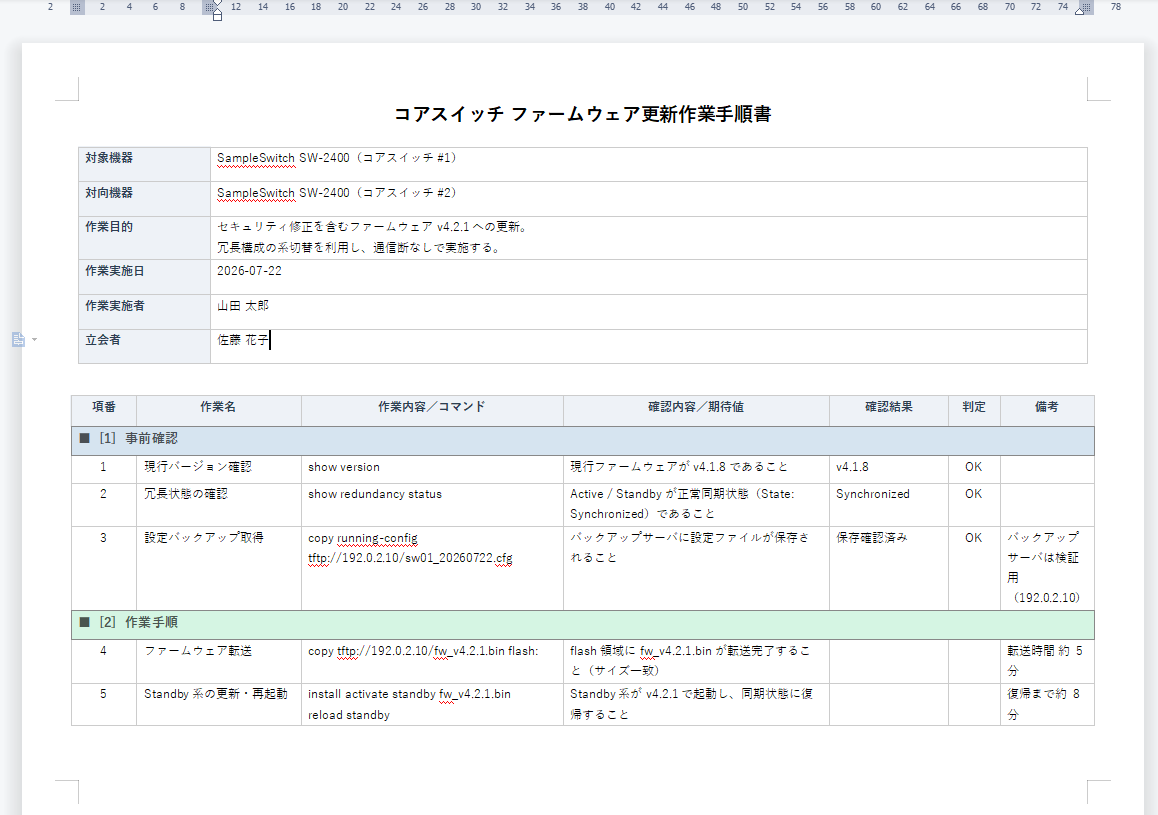The width and height of the screenshot is (1158, 815).
Task: Click the 作業実施者 label cell
Action: click(145, 312)
